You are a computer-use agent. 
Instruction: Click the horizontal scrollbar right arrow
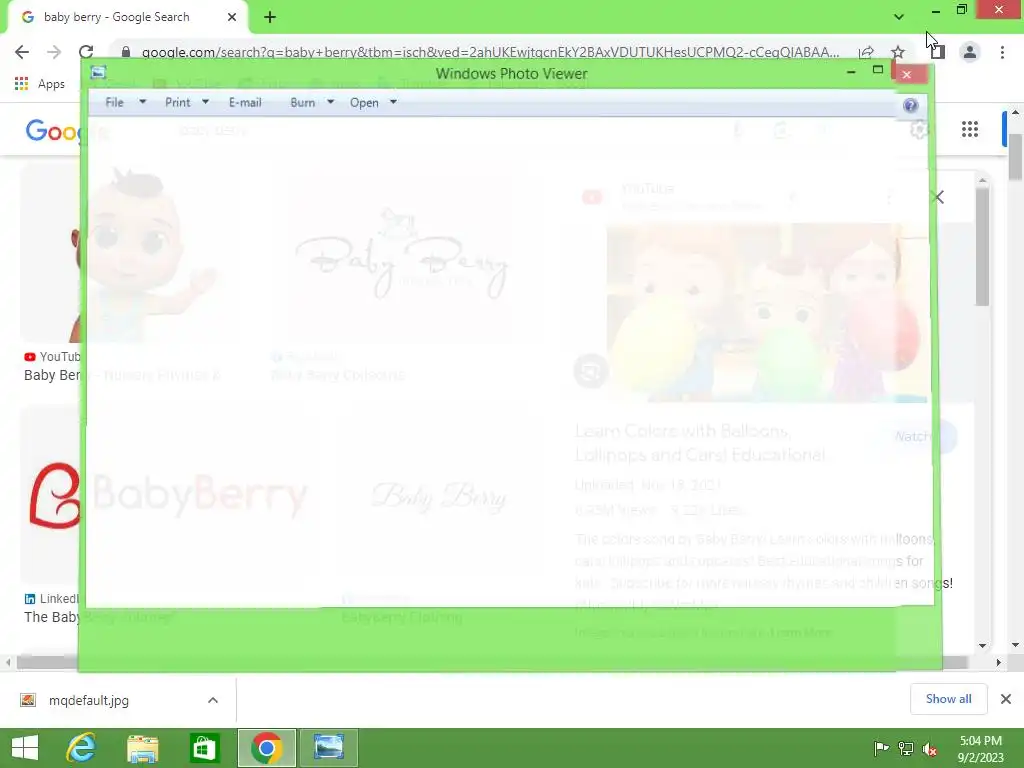coord(999,662)
